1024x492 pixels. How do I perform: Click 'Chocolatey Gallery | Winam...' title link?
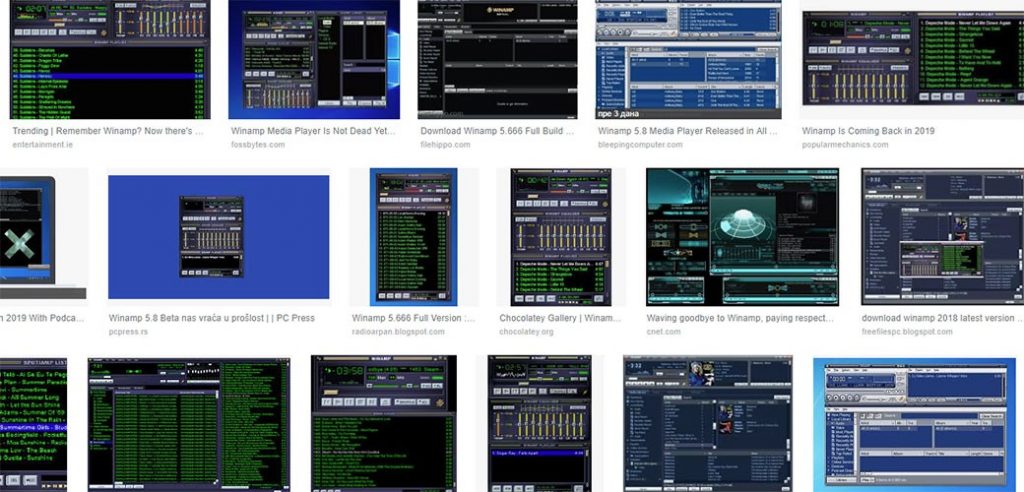560,318
